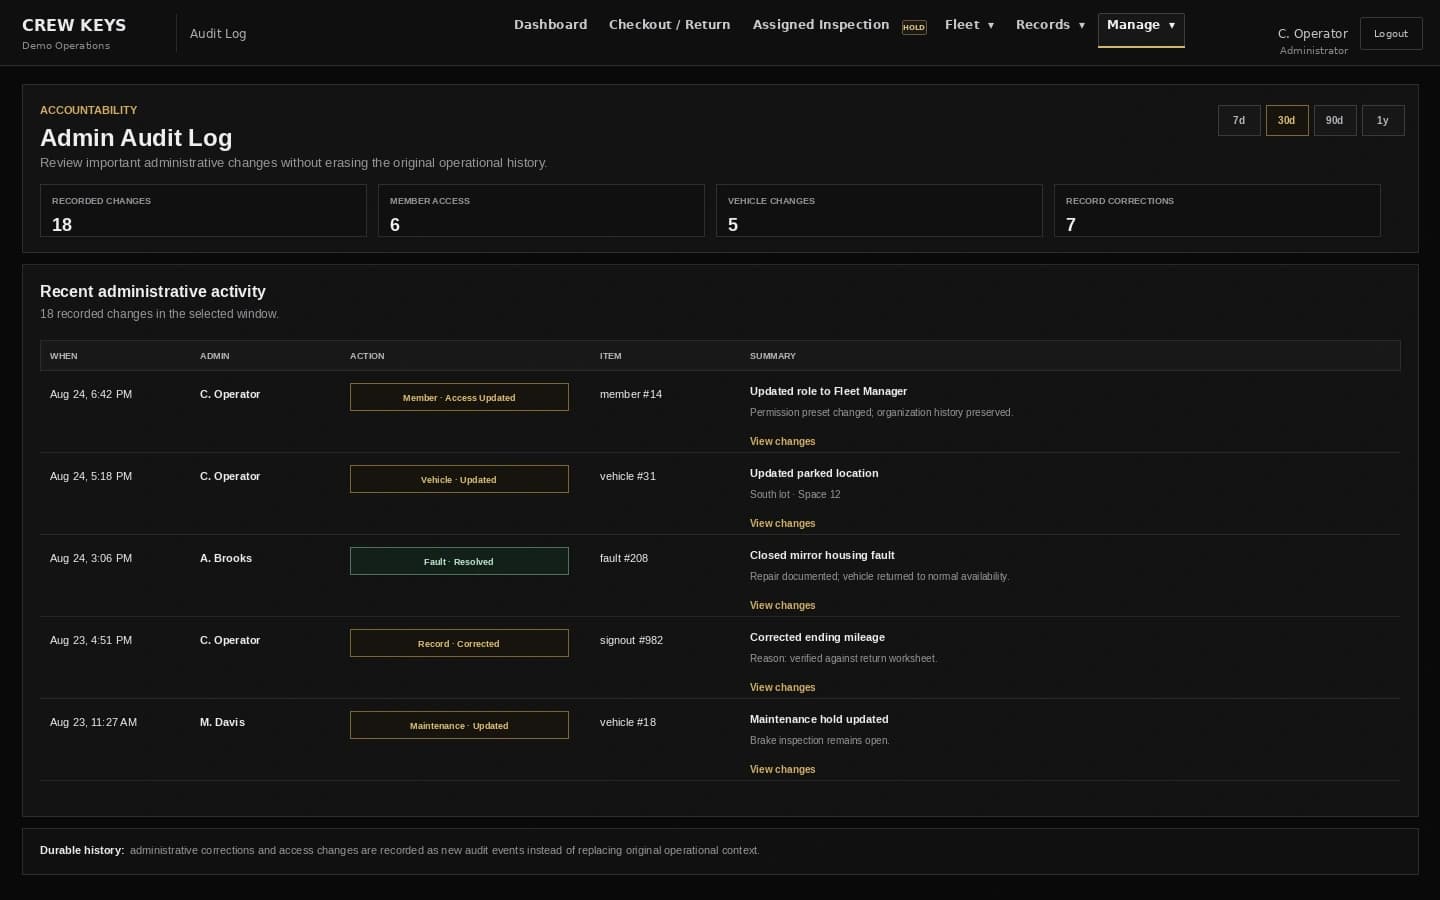View changes for updated parked location
The height and width of the screenshot is (900, 1440).
(782, 523)
